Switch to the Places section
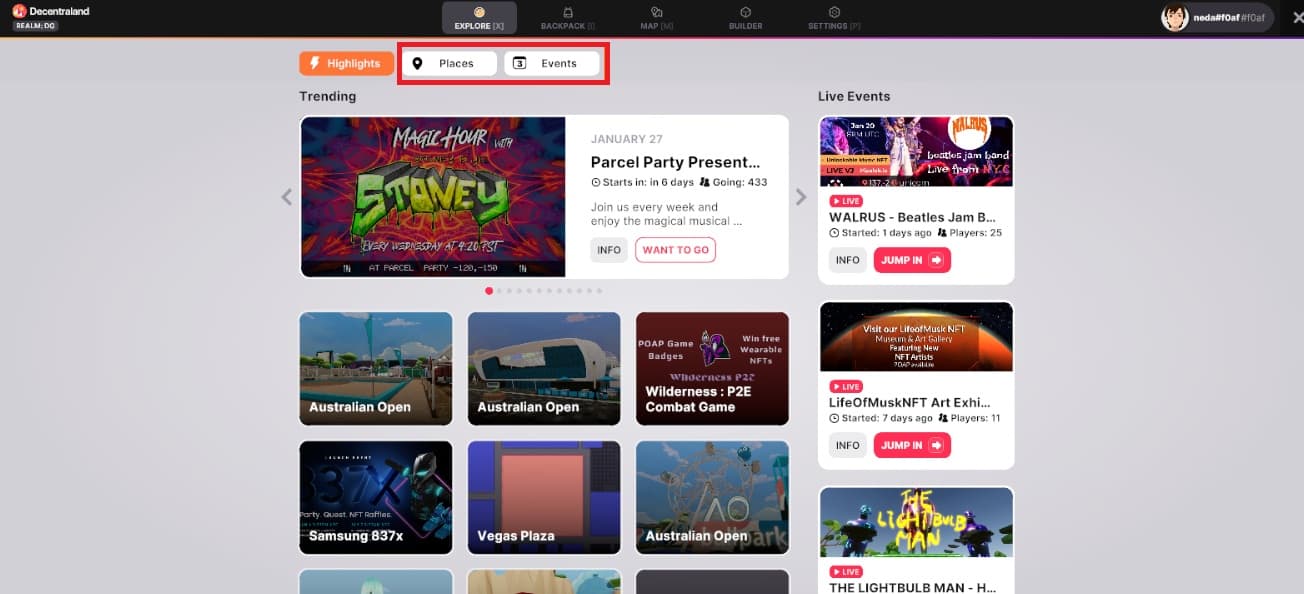The image size is (1304, 594). tap(450, 63)
